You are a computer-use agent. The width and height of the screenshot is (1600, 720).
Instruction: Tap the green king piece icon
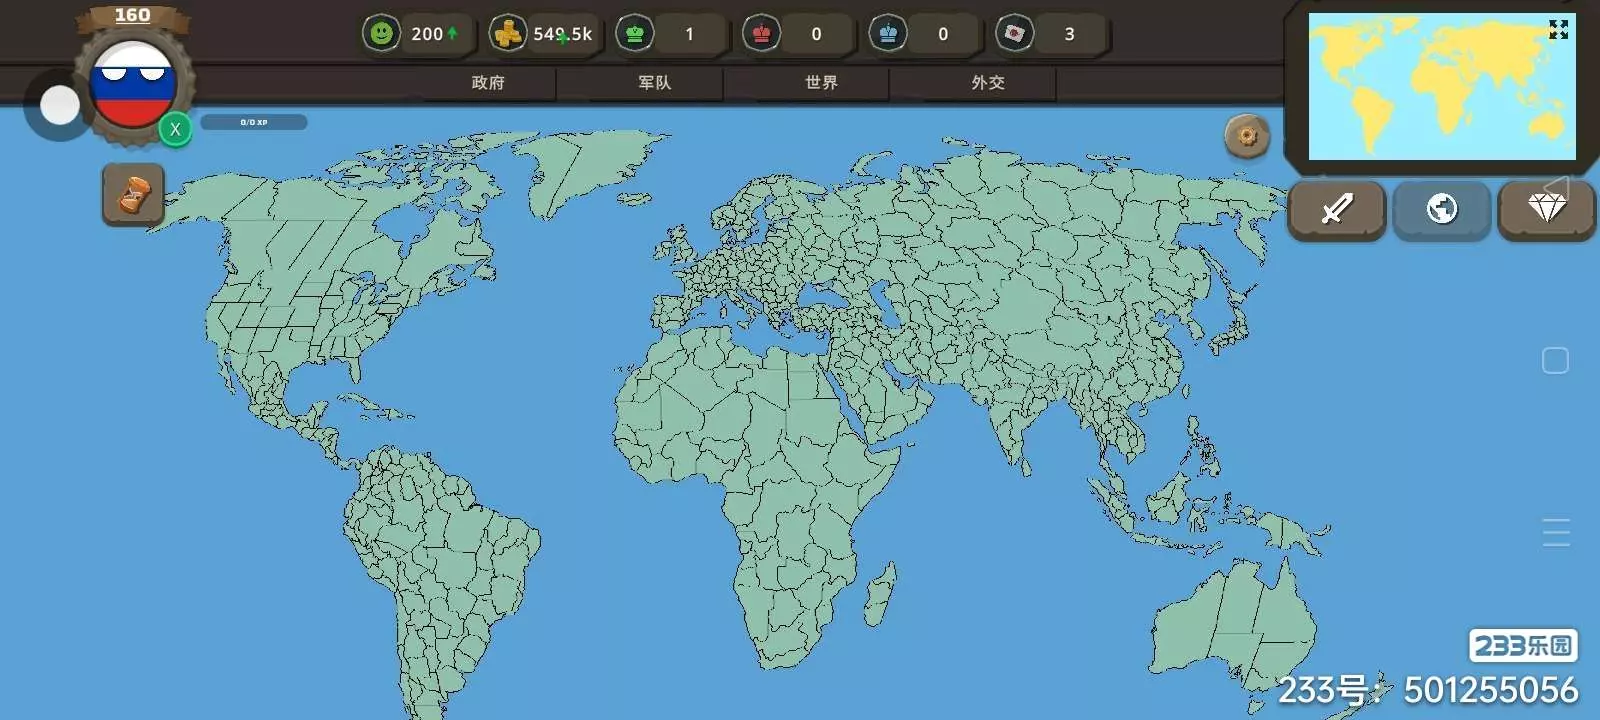coord(635,33)
